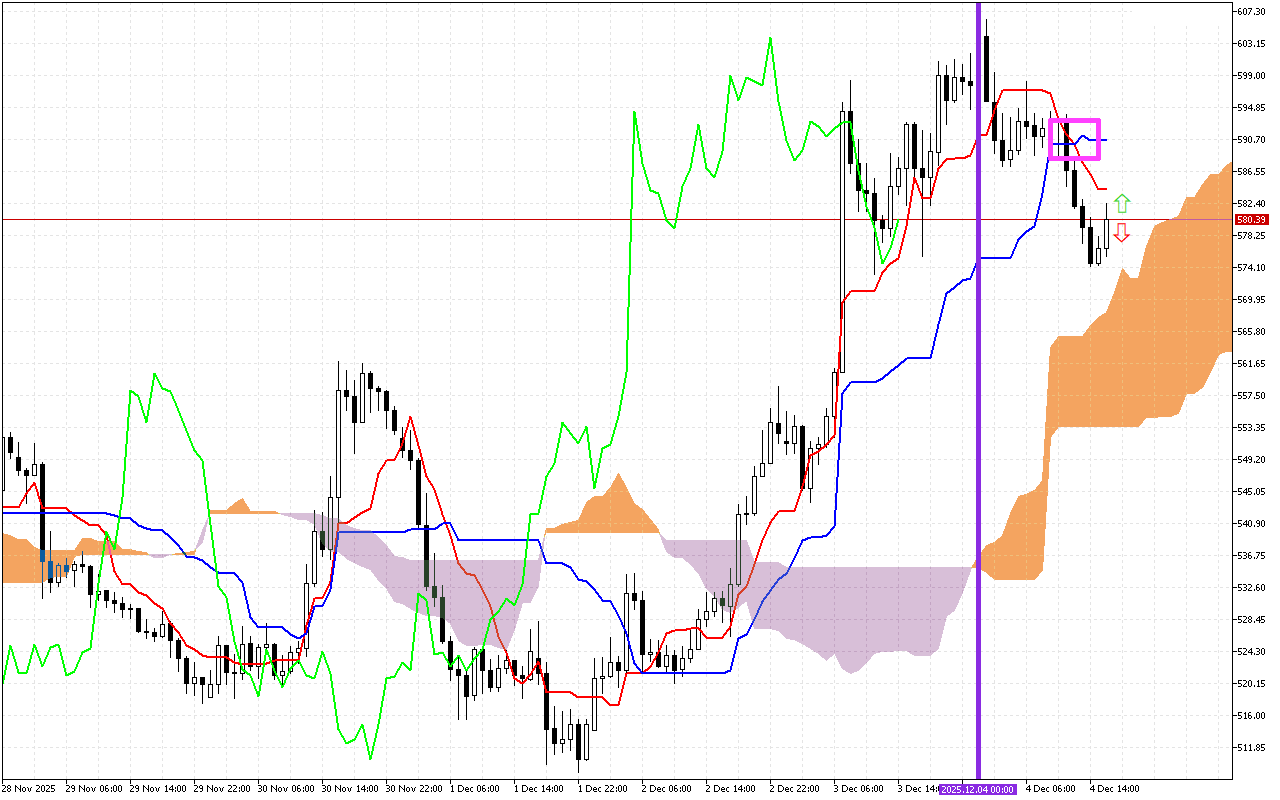Click the 29 Nov 14:00 time label
This screenshot has width=1280, height=800.
158,789
